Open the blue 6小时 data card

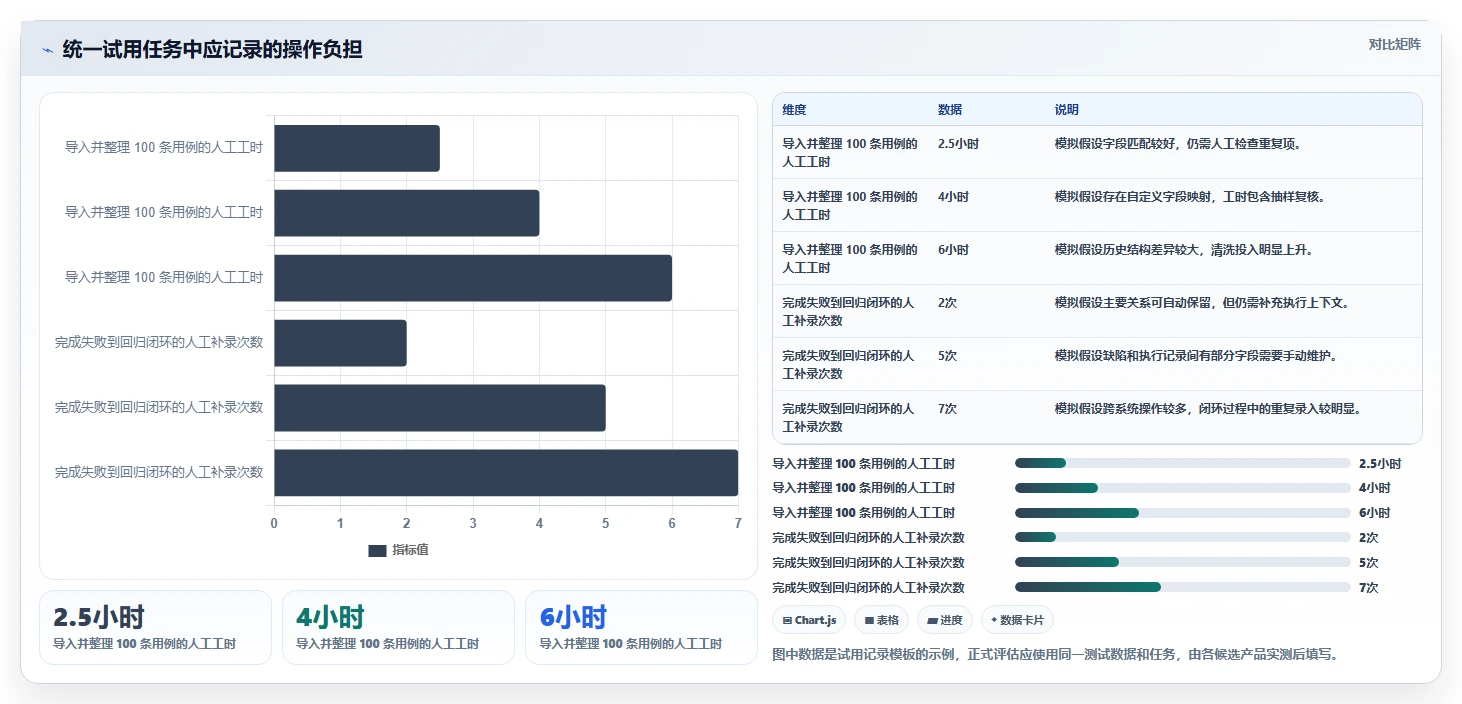pyautogui.click(x=641, y=627)
